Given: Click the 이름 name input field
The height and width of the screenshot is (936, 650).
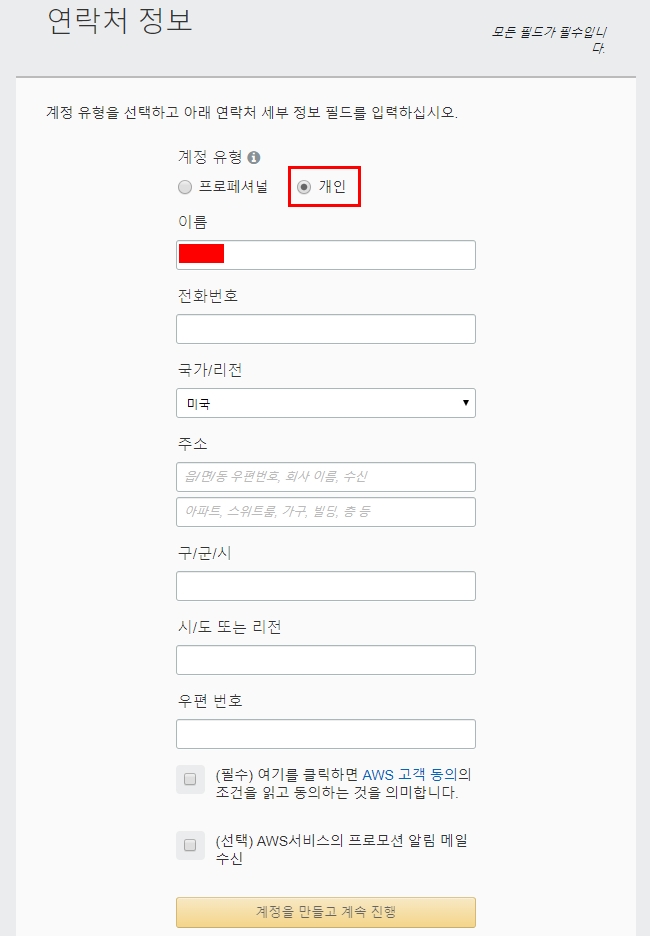Looking at the screenshot, I should coord(326,255).
